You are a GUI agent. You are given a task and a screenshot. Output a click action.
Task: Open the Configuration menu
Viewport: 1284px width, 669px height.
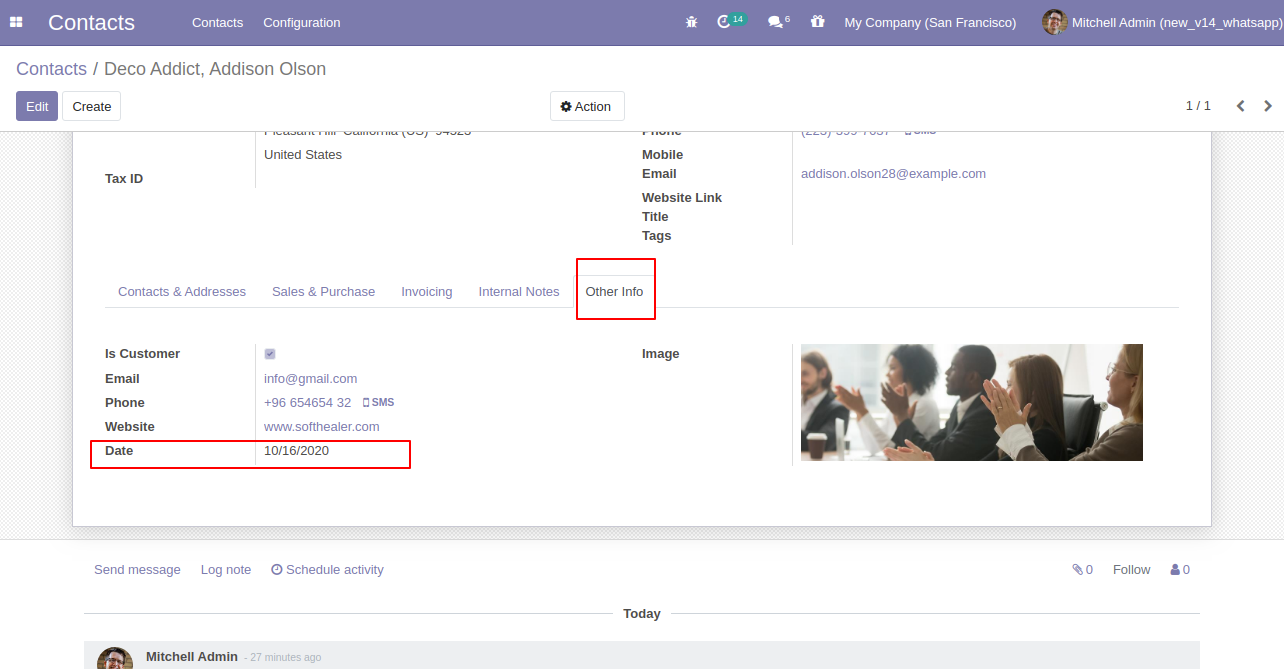point(302,22)
